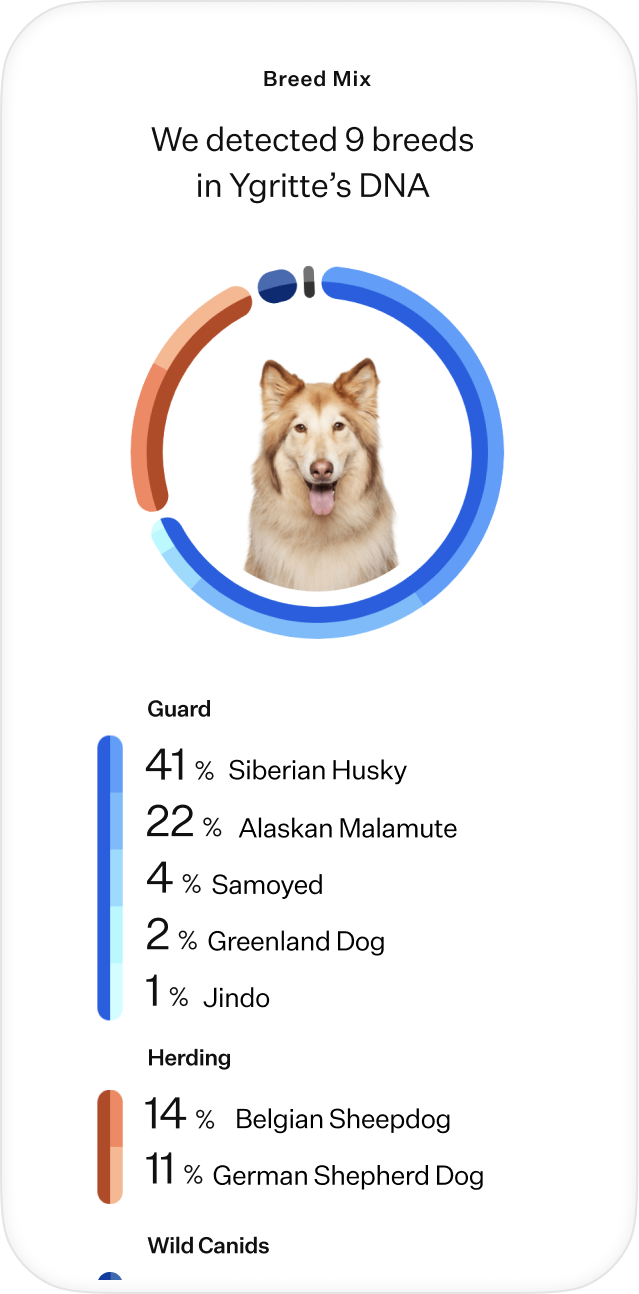Viewport: 639px width, 1294px height.
Task: Click the blue Guard group color bar
Action: 110,878
